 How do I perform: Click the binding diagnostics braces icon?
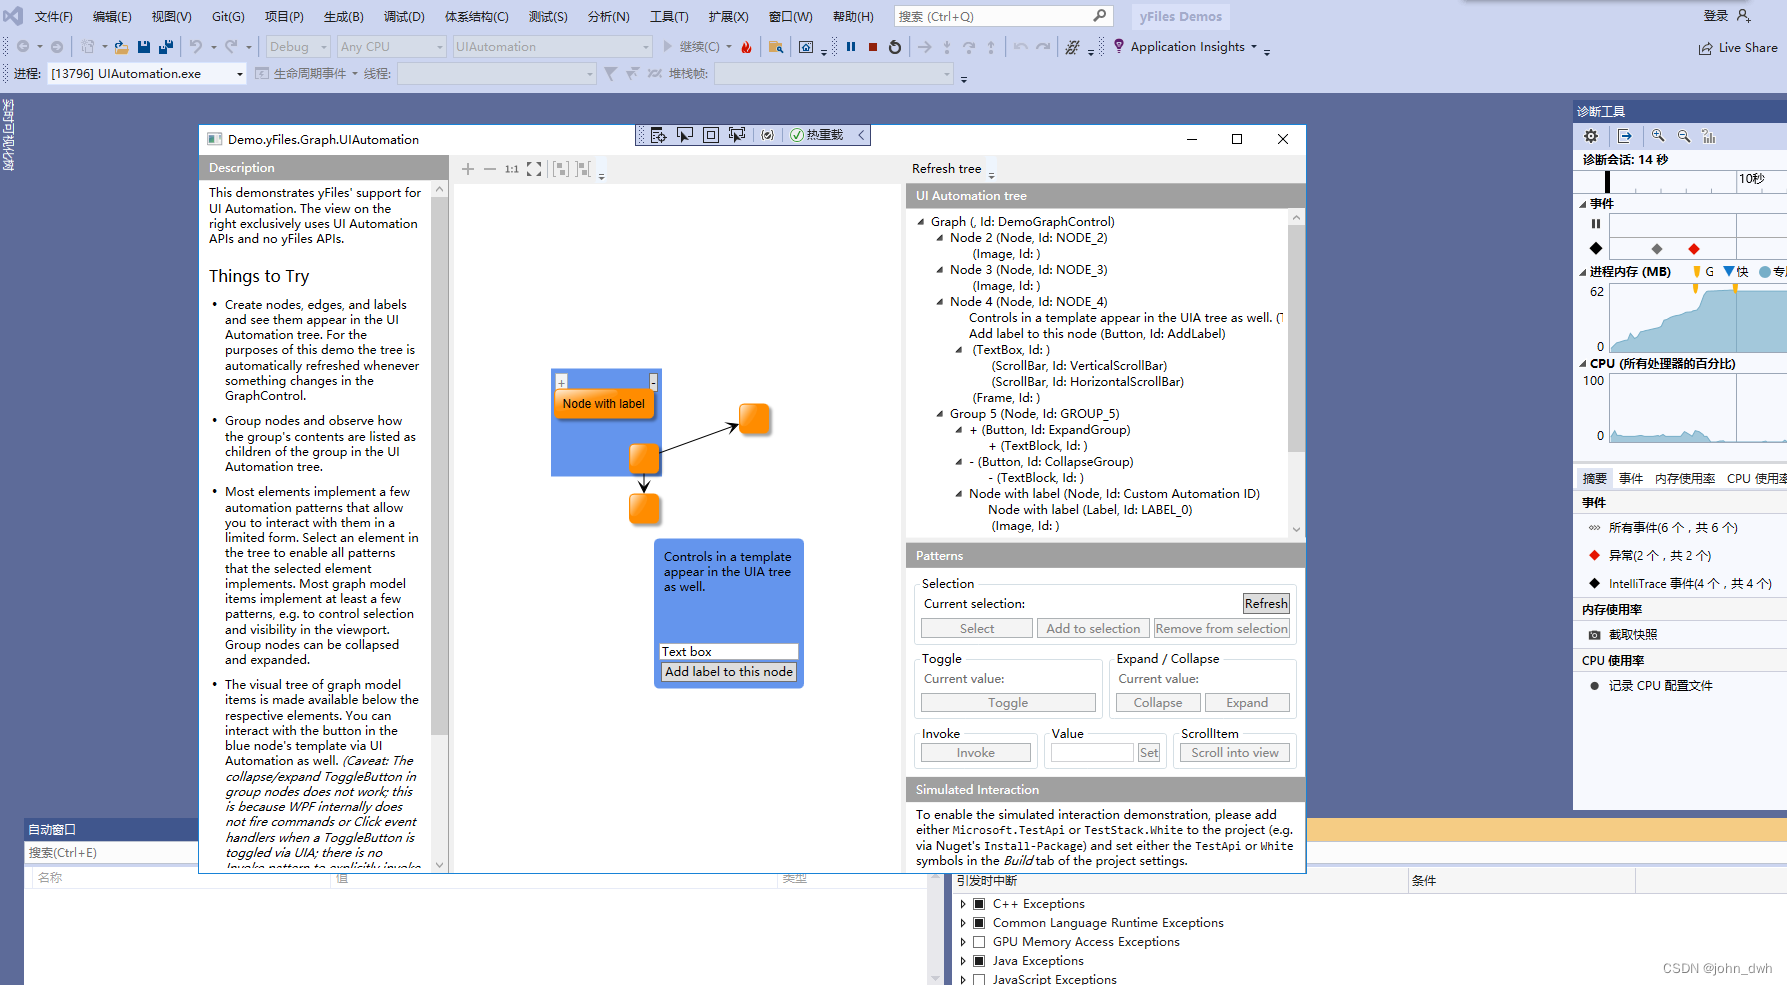click(767, 135)
